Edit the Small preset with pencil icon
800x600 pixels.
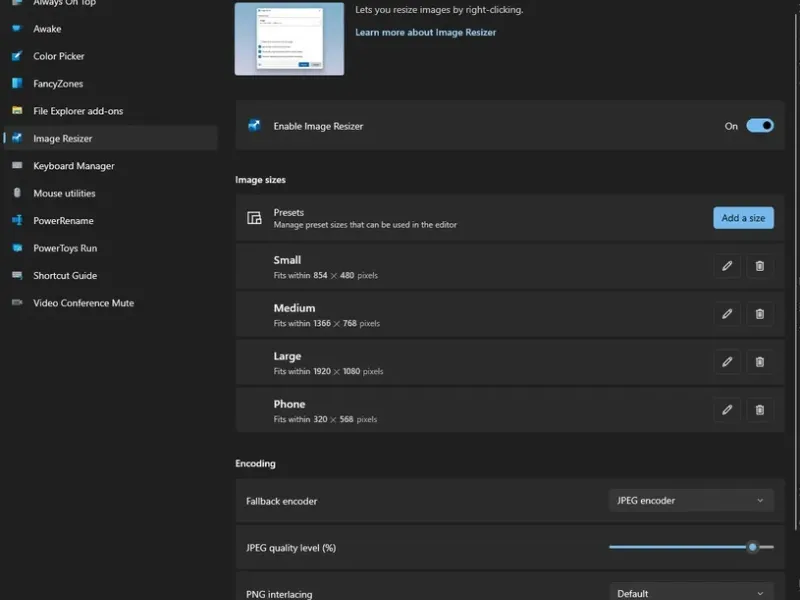tap(727, 266)
